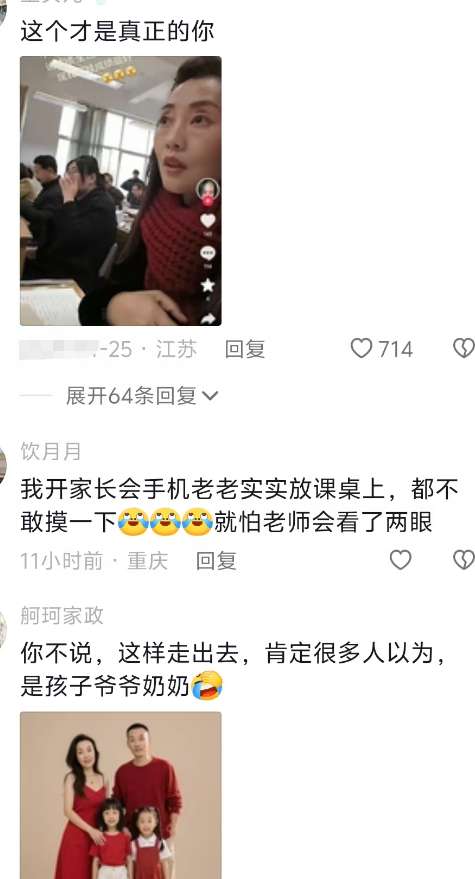Screen dimensions: 475x879
Task: Tap the dislike broken-heart on Jiangsu comment
Action: pos(464,349)
